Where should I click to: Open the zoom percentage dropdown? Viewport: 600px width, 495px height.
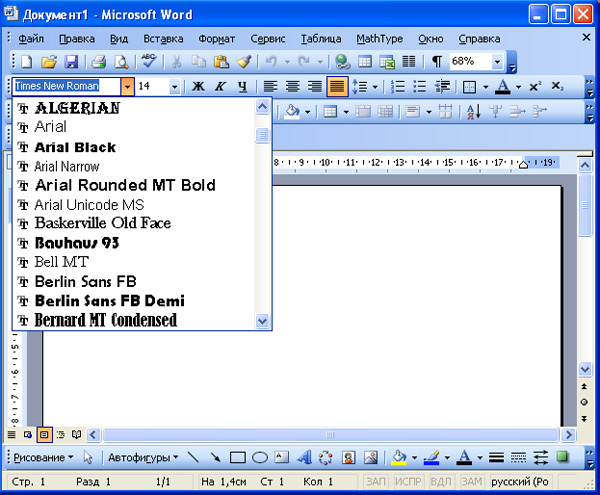497,62
